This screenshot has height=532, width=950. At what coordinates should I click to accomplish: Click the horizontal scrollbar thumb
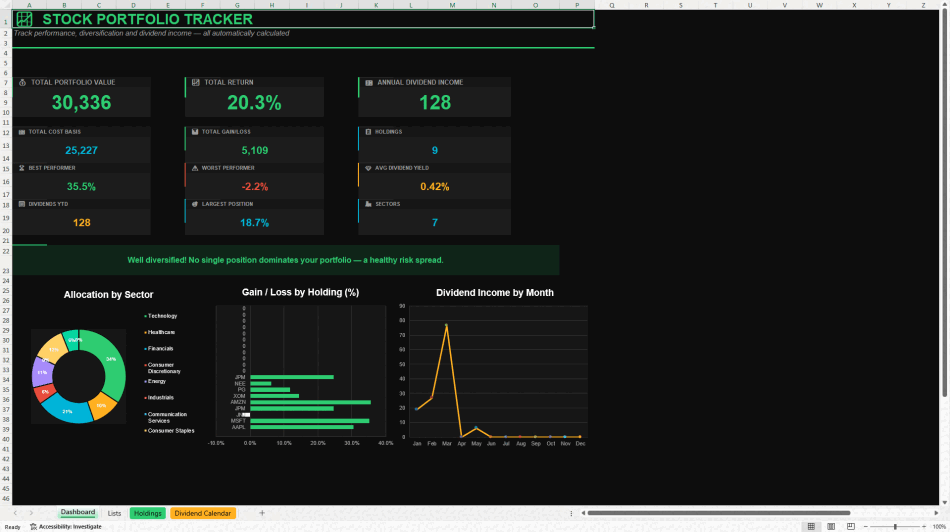coord(719,513)
